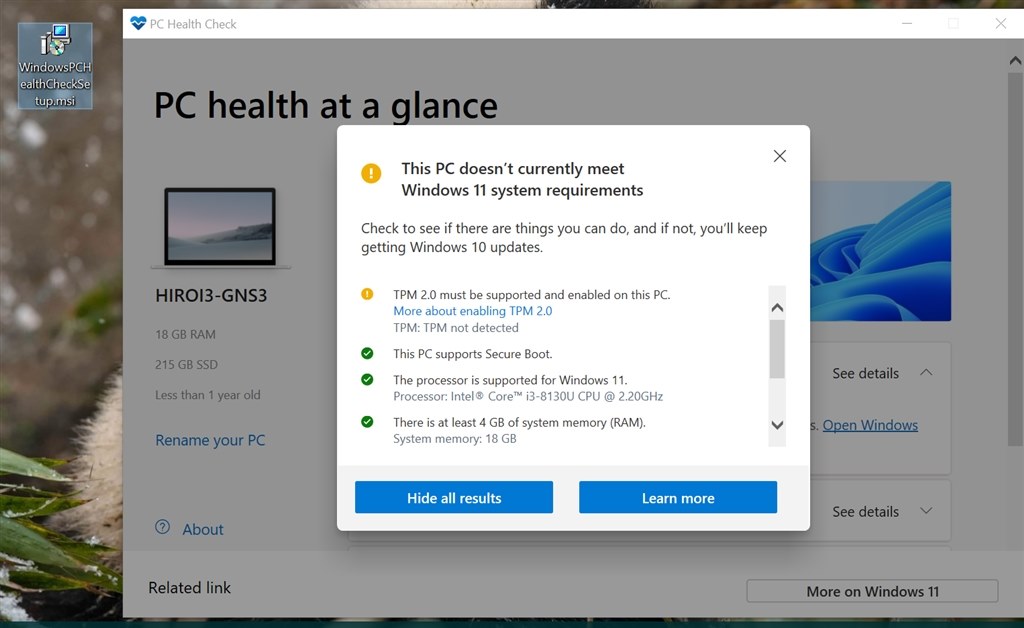This screenshot has width=1024, height=628.
Task: Click the Related link heading
Action: click(189, 588)
